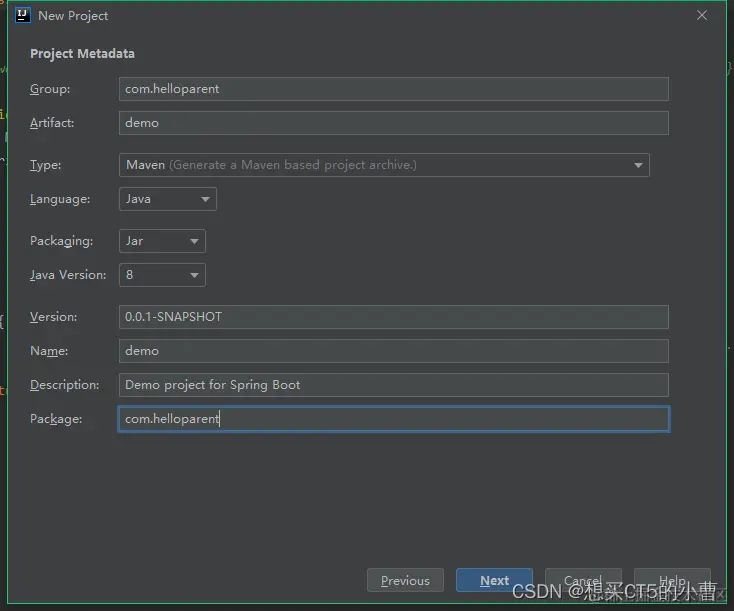734x611 pixels.
Task: Click the Package label
Action: pos(56,419)
